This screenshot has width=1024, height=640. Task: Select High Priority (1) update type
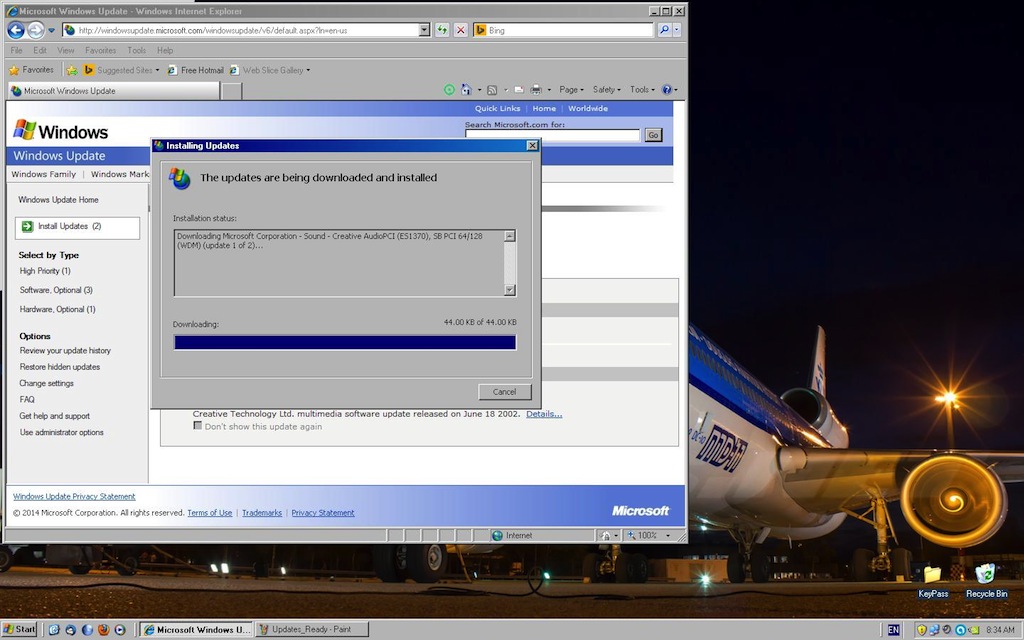click(x=45, y=271)
